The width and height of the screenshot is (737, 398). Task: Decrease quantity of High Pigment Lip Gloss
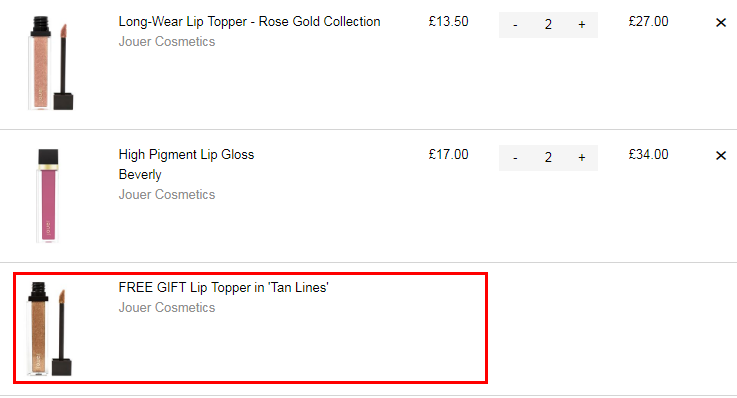(x=515, y=157)
